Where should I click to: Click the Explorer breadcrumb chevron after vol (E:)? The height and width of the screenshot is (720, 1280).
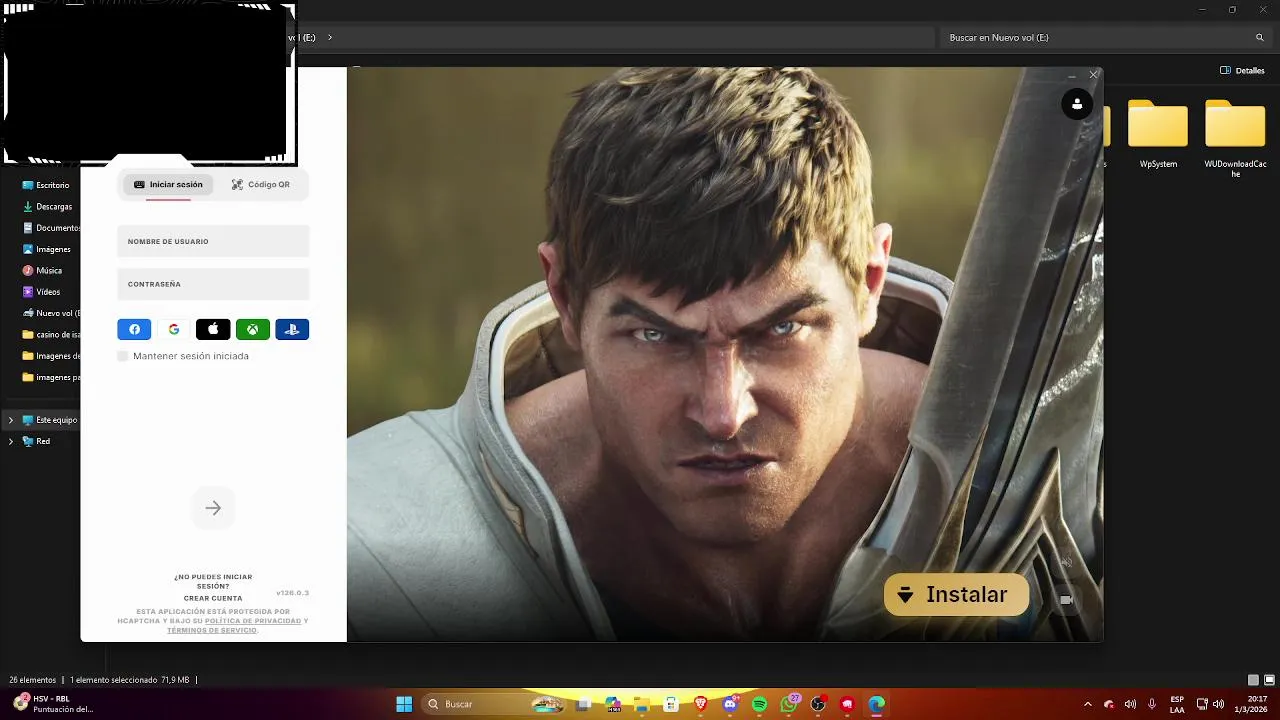click(x=330, y=38)
